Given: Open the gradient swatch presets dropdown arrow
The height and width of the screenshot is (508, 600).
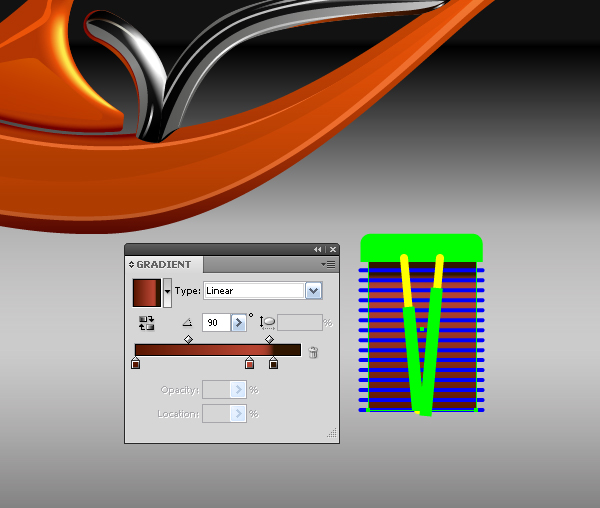Looking at the screenshot, I should 167,293.
